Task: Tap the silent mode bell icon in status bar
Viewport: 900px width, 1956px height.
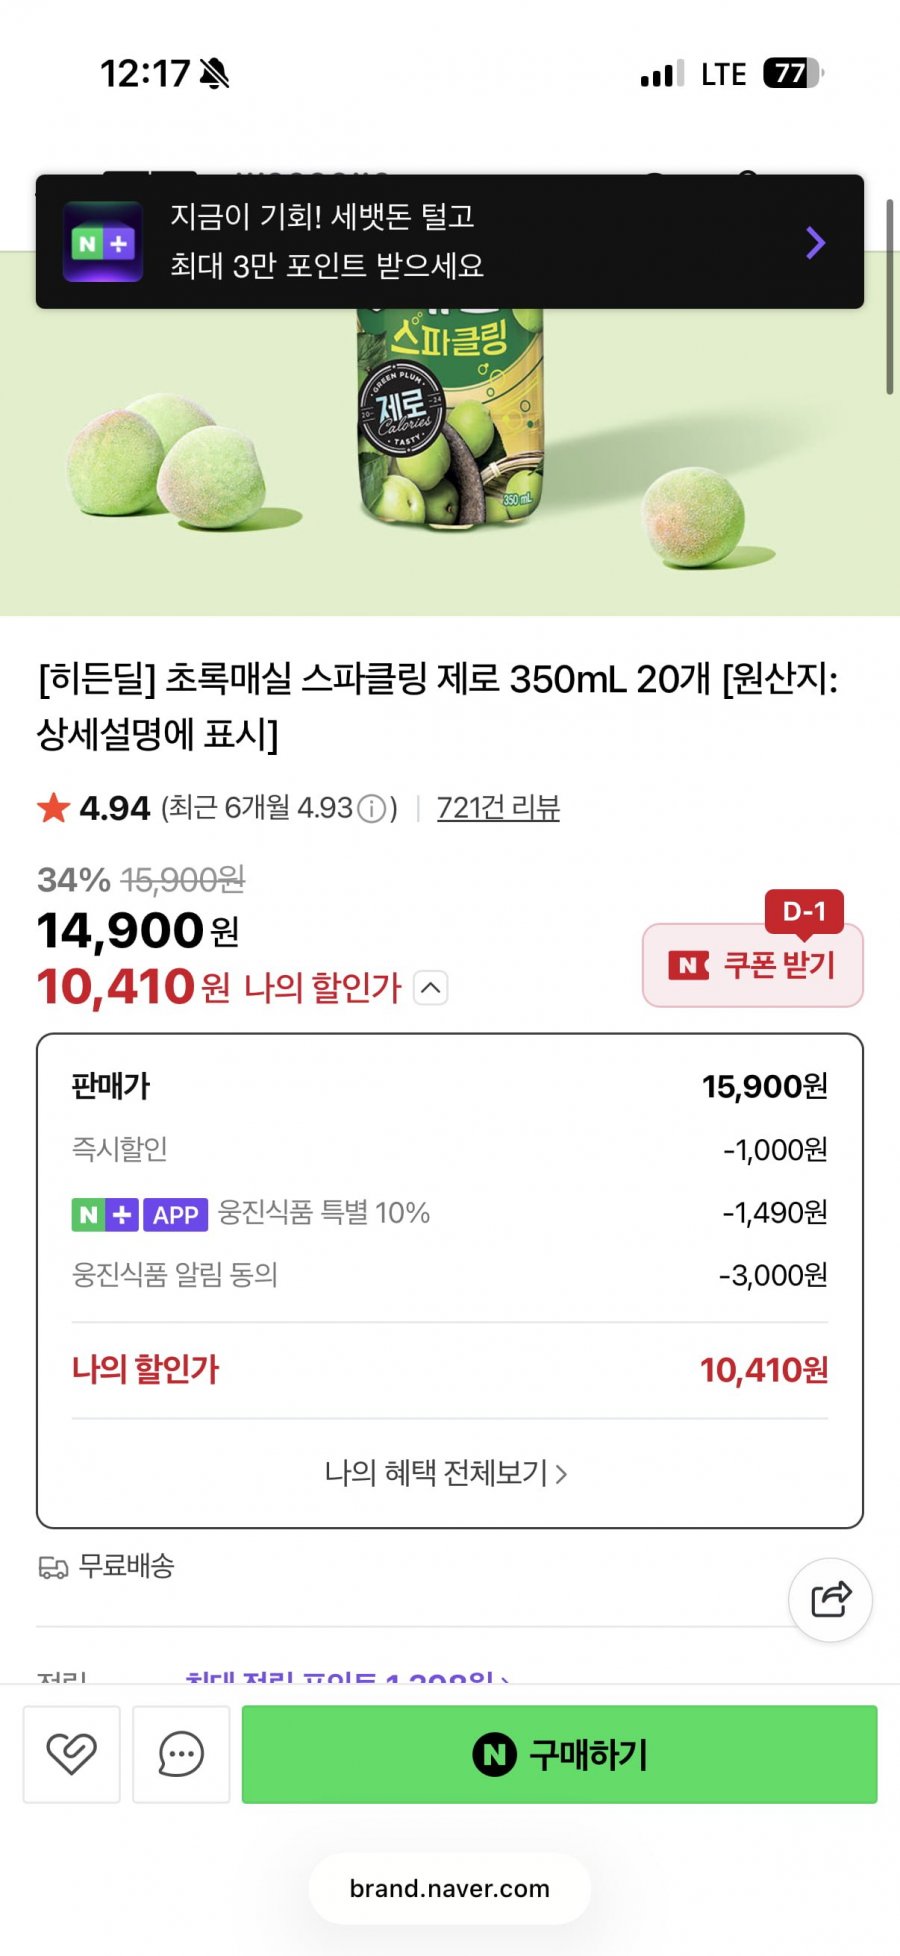Action: (214, 73)
